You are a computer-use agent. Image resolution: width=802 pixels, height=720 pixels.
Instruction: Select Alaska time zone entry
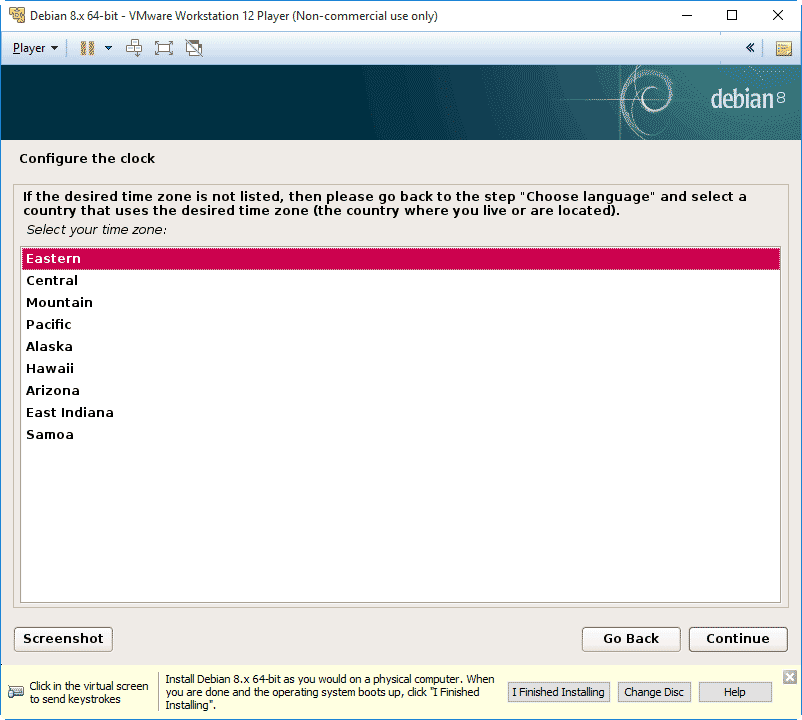49,347
